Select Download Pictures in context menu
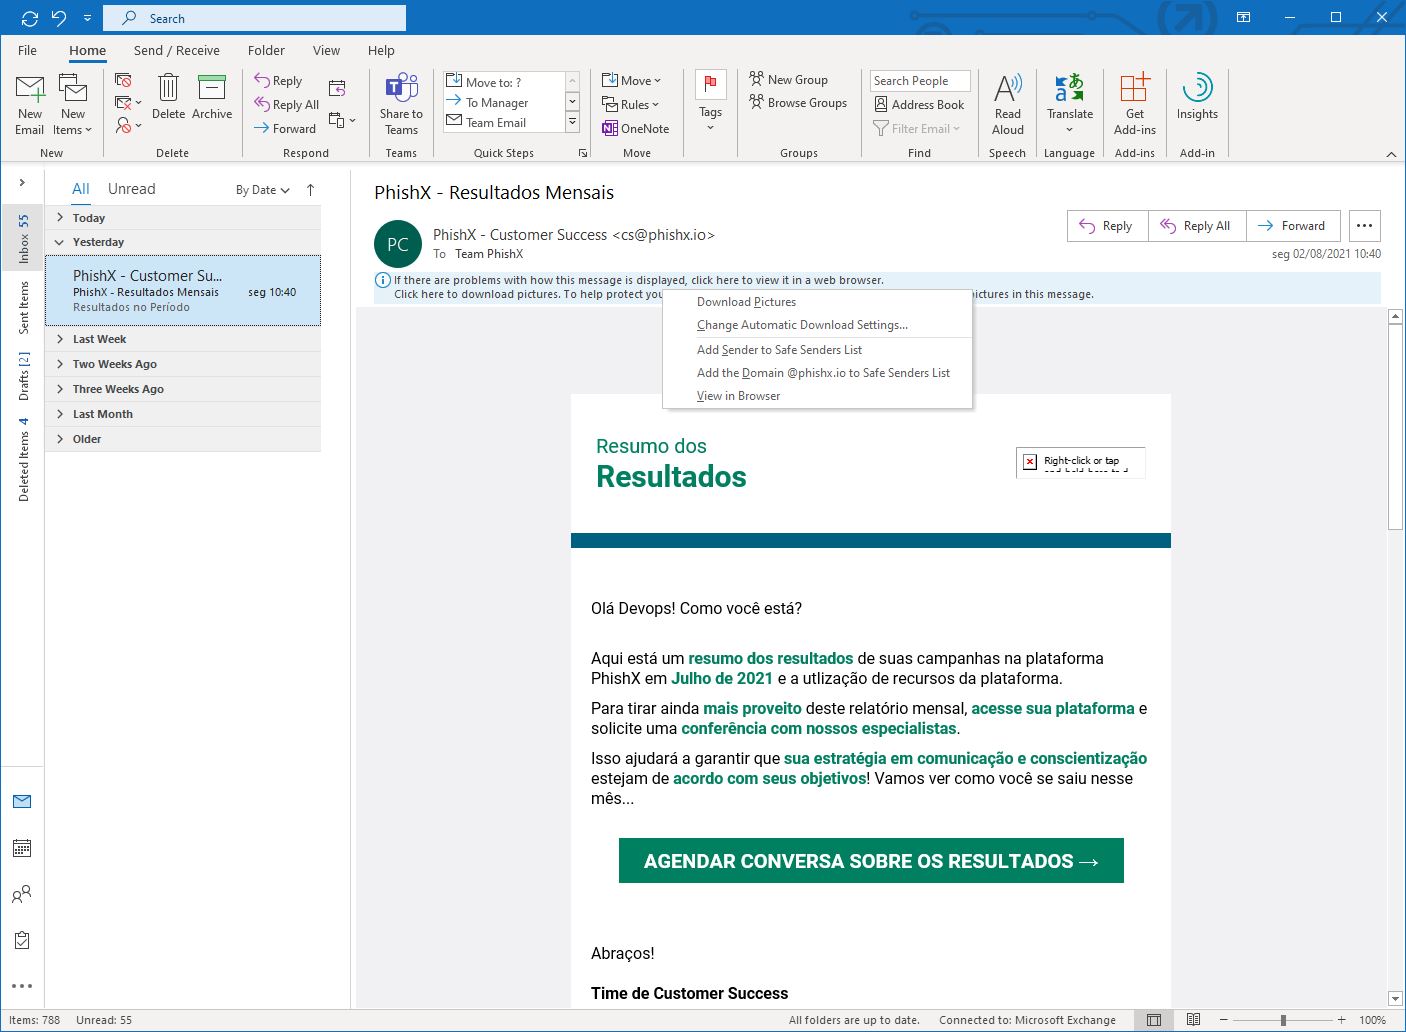This screenshot has height=1032, width=1406. click(817, 302)
